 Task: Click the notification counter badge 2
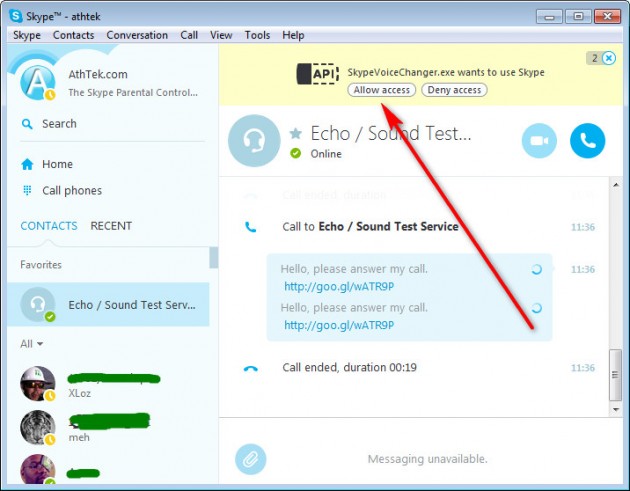click(x=594, y=58)
